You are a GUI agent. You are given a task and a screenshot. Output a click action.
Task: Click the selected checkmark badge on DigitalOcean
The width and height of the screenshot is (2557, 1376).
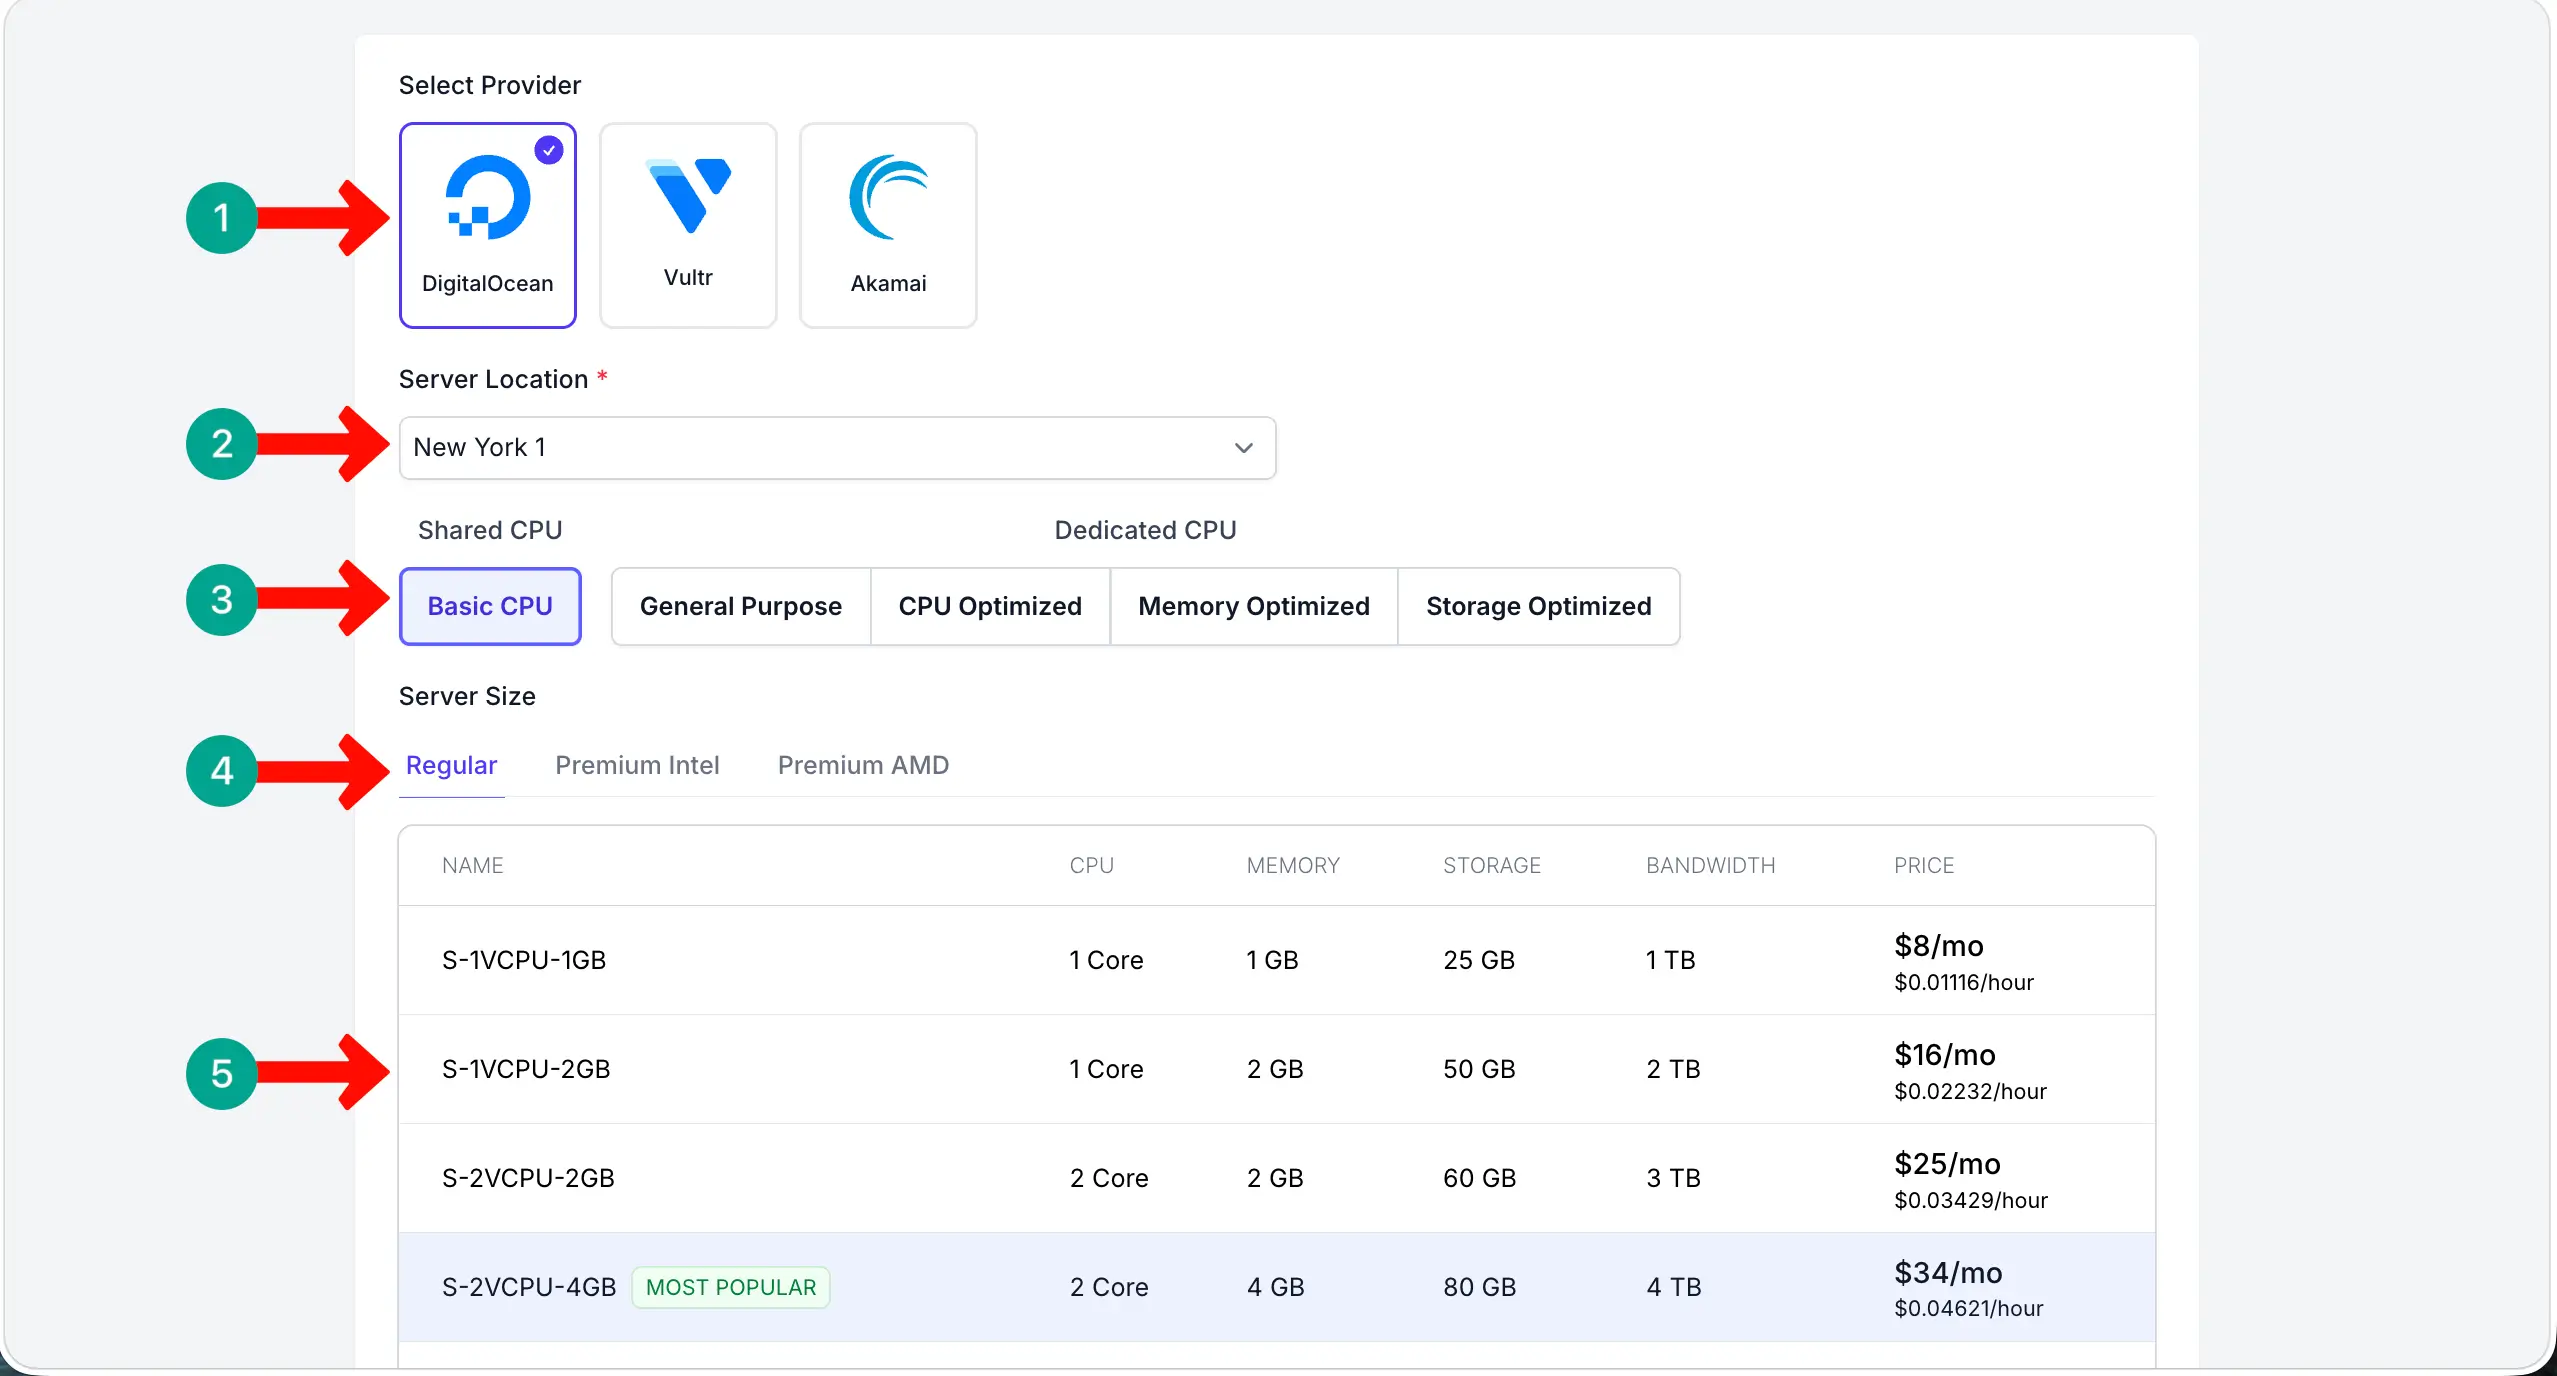pyautogui.click(x=549, y=150)
